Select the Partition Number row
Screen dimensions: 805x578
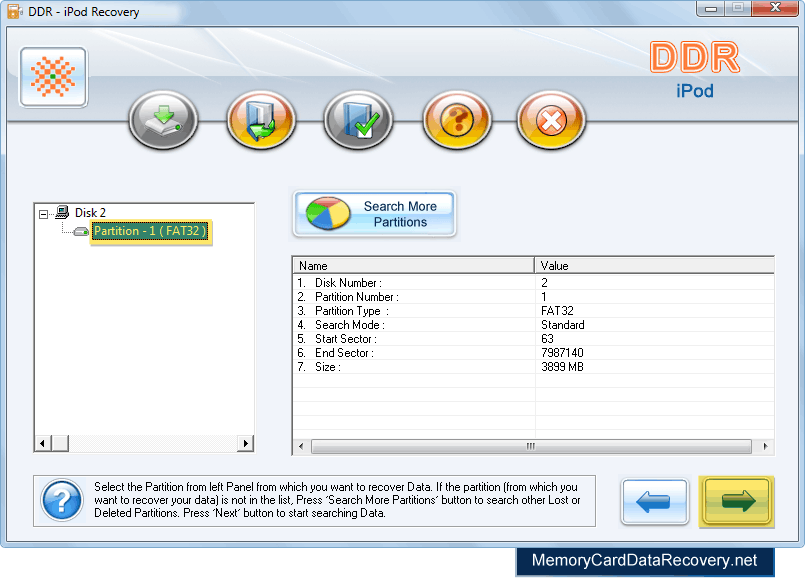533,297
